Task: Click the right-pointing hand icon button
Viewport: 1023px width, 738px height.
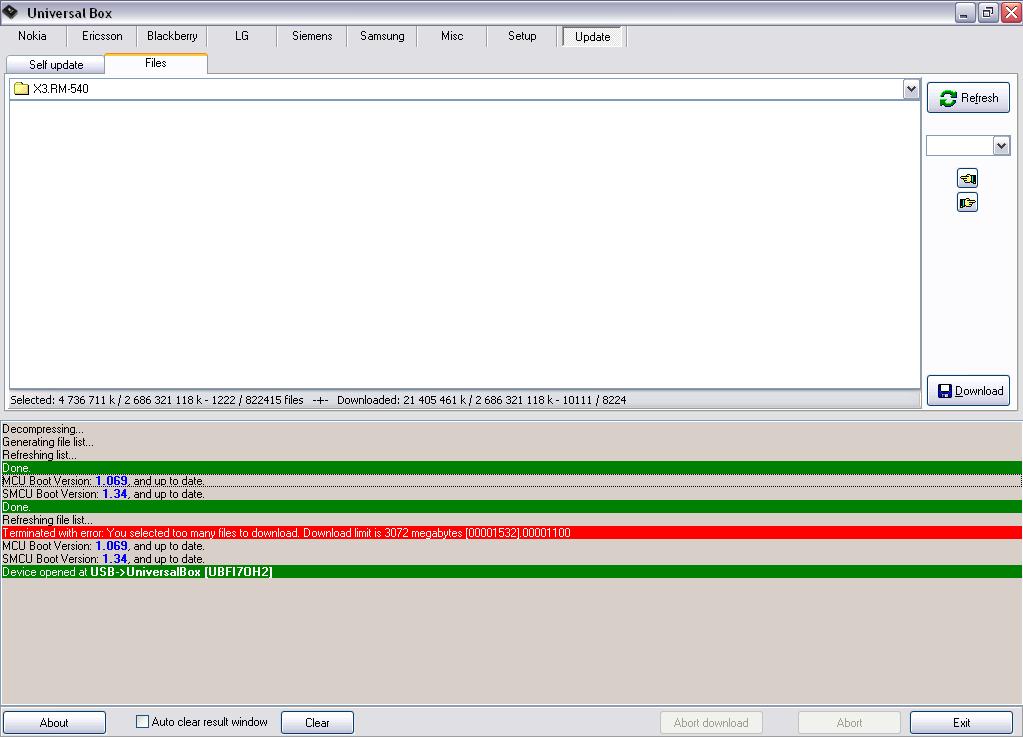Action: coord(967,202)
